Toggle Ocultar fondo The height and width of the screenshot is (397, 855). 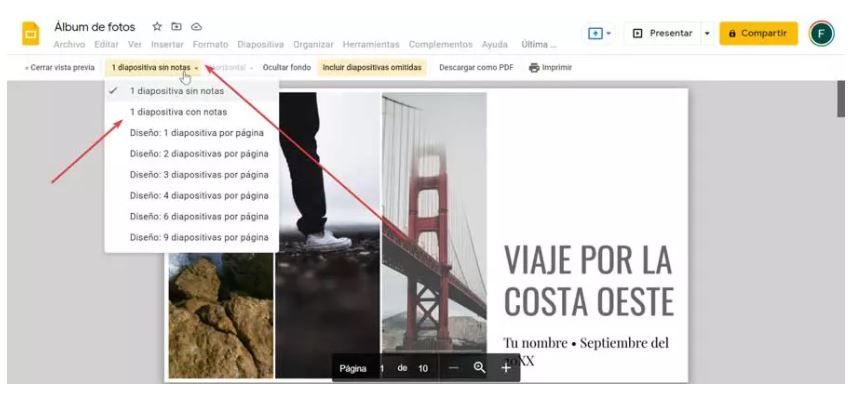tap(287, 68)
